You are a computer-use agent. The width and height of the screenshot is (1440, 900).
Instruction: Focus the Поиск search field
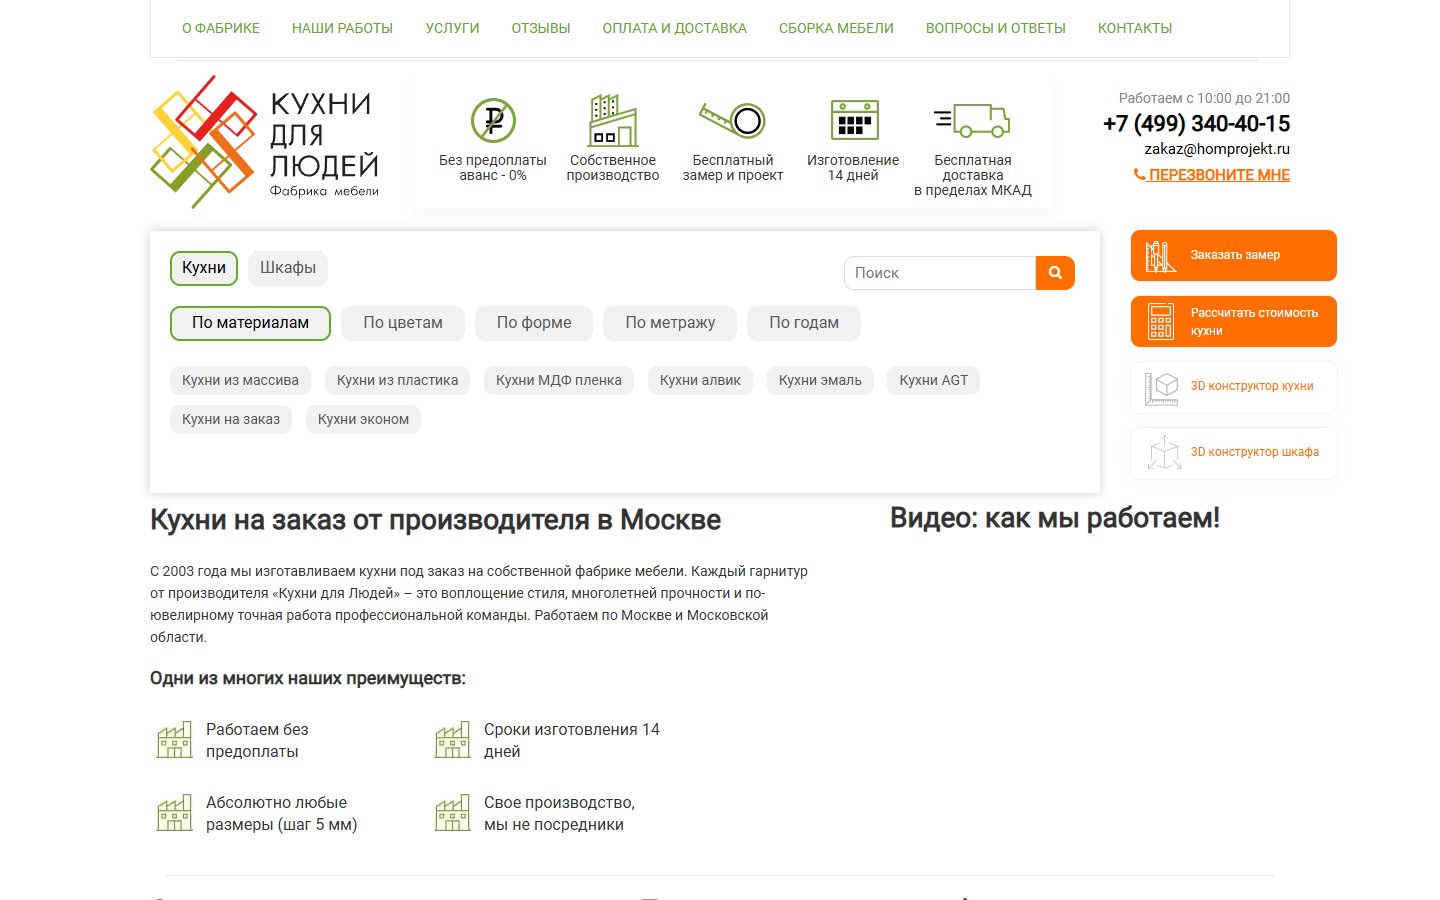click(x=940, y=273)
